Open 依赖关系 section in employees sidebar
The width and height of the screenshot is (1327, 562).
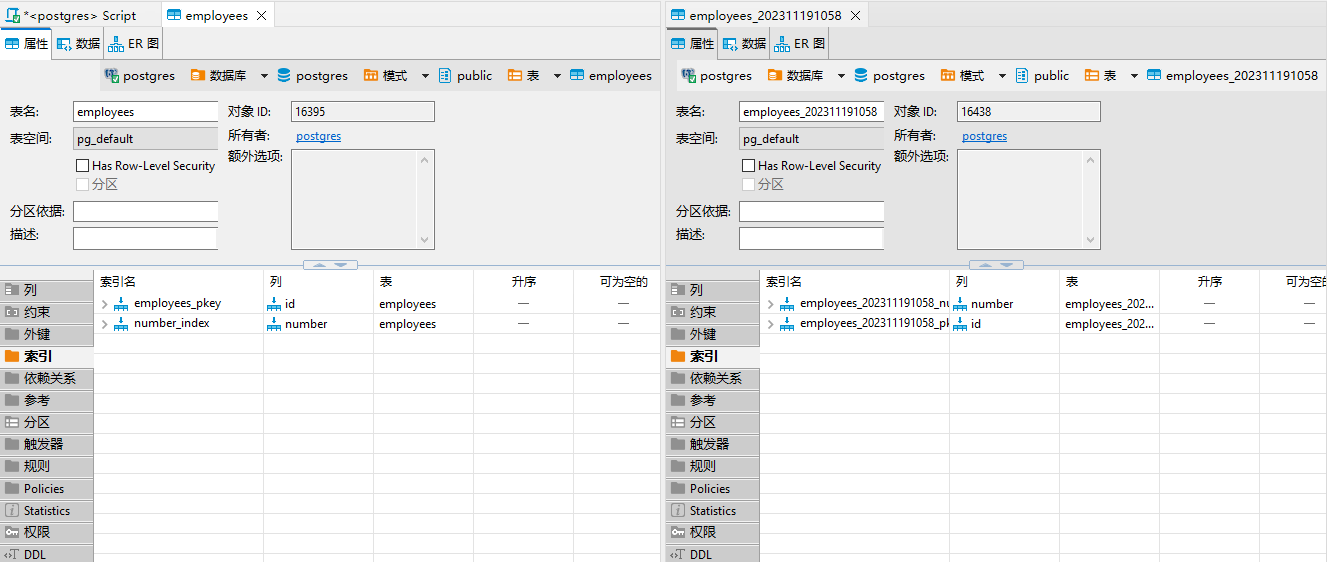[46, 378]
